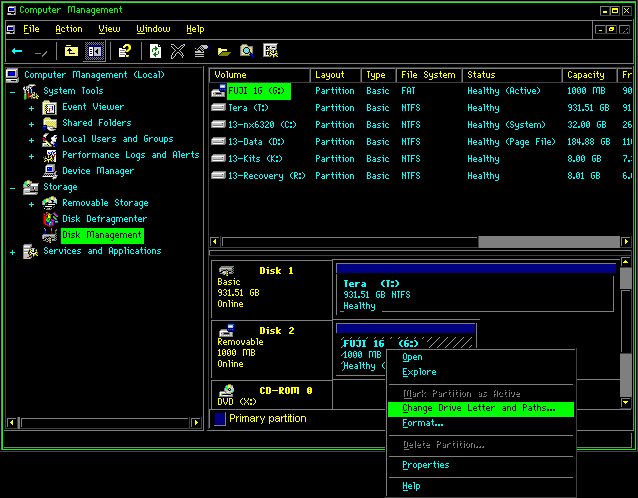Click the File System column header
The height and width of the screenshot is (498, 638).
[x=428, y=75]
